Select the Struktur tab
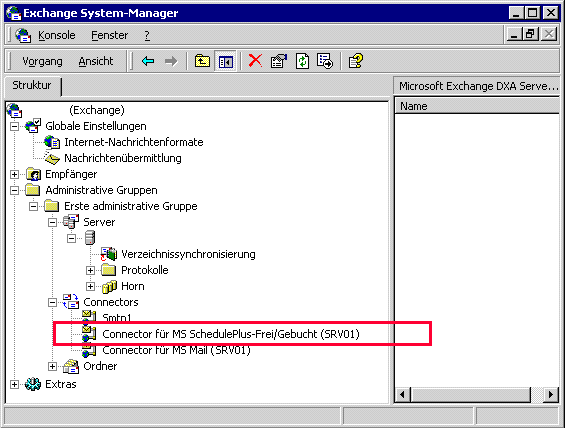 click(x=32, y=85)
